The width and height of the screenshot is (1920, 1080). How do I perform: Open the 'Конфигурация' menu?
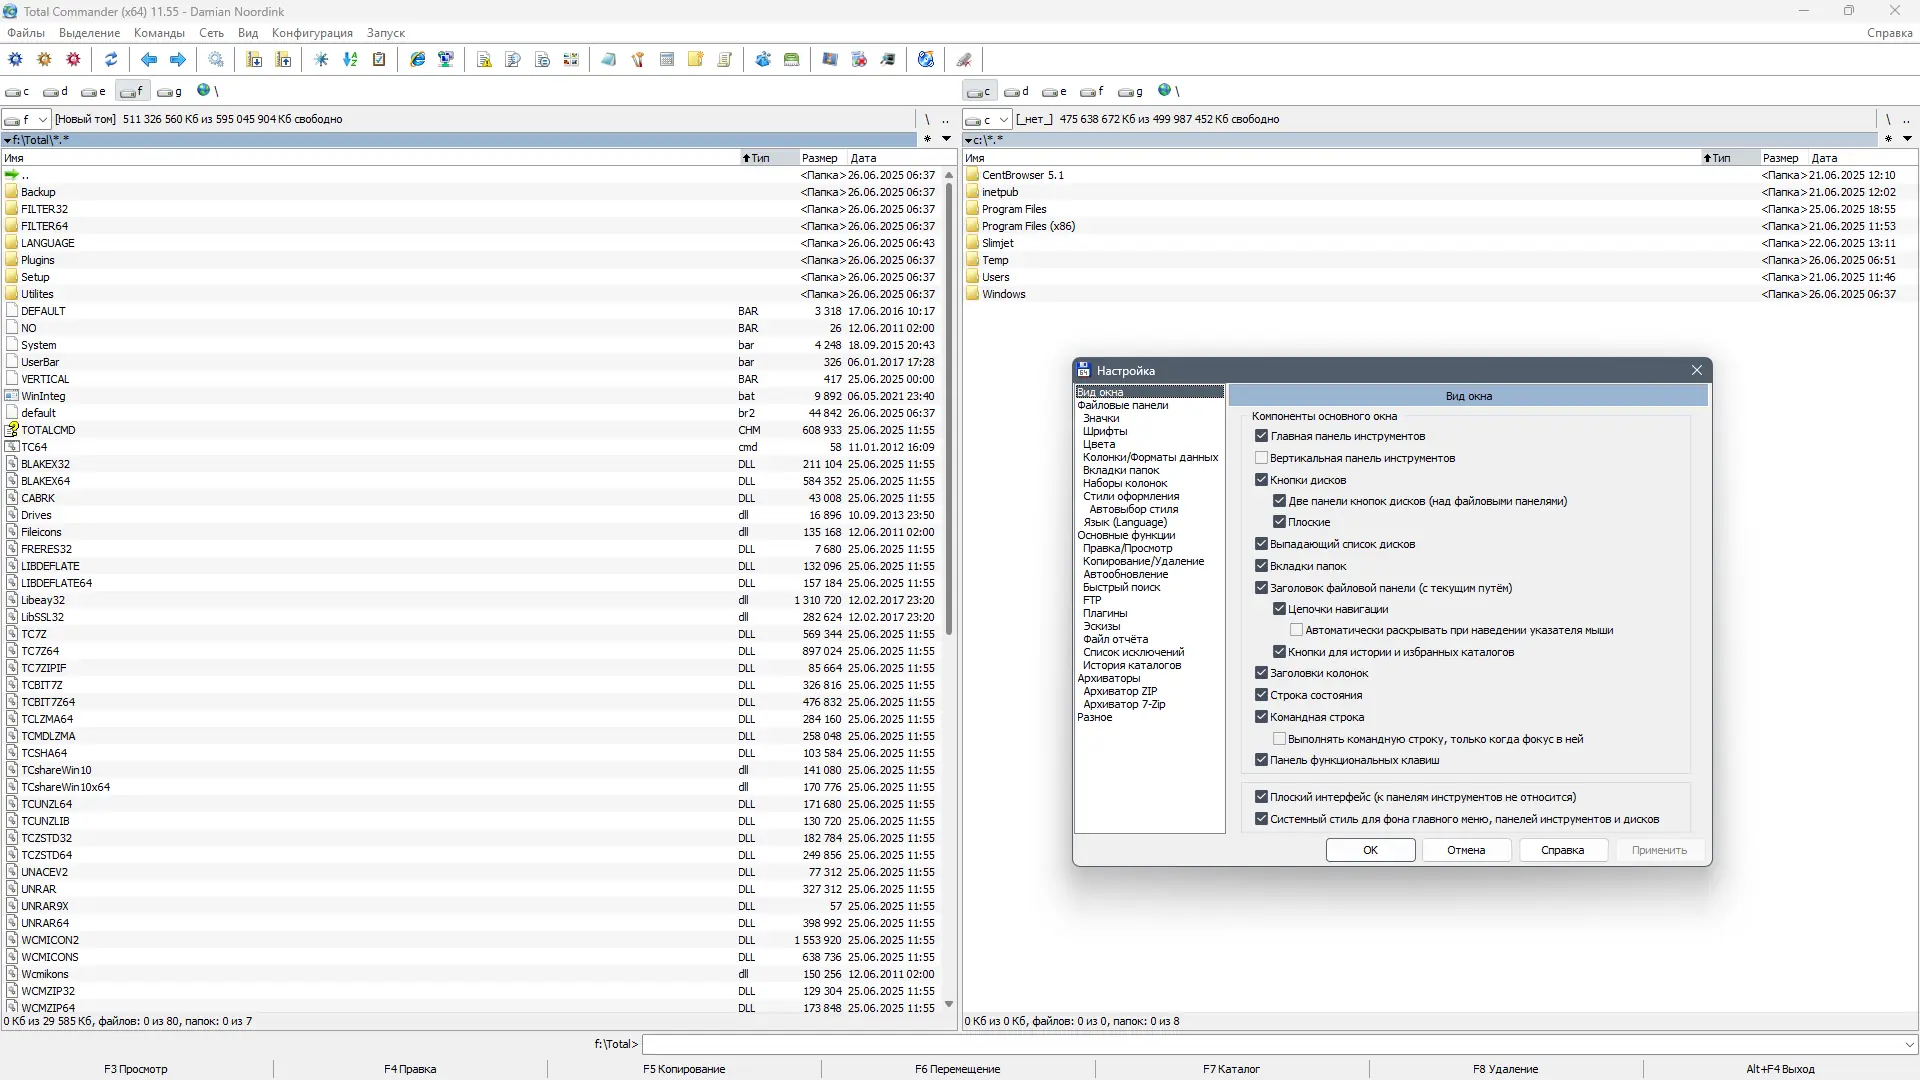click(312, 33)
